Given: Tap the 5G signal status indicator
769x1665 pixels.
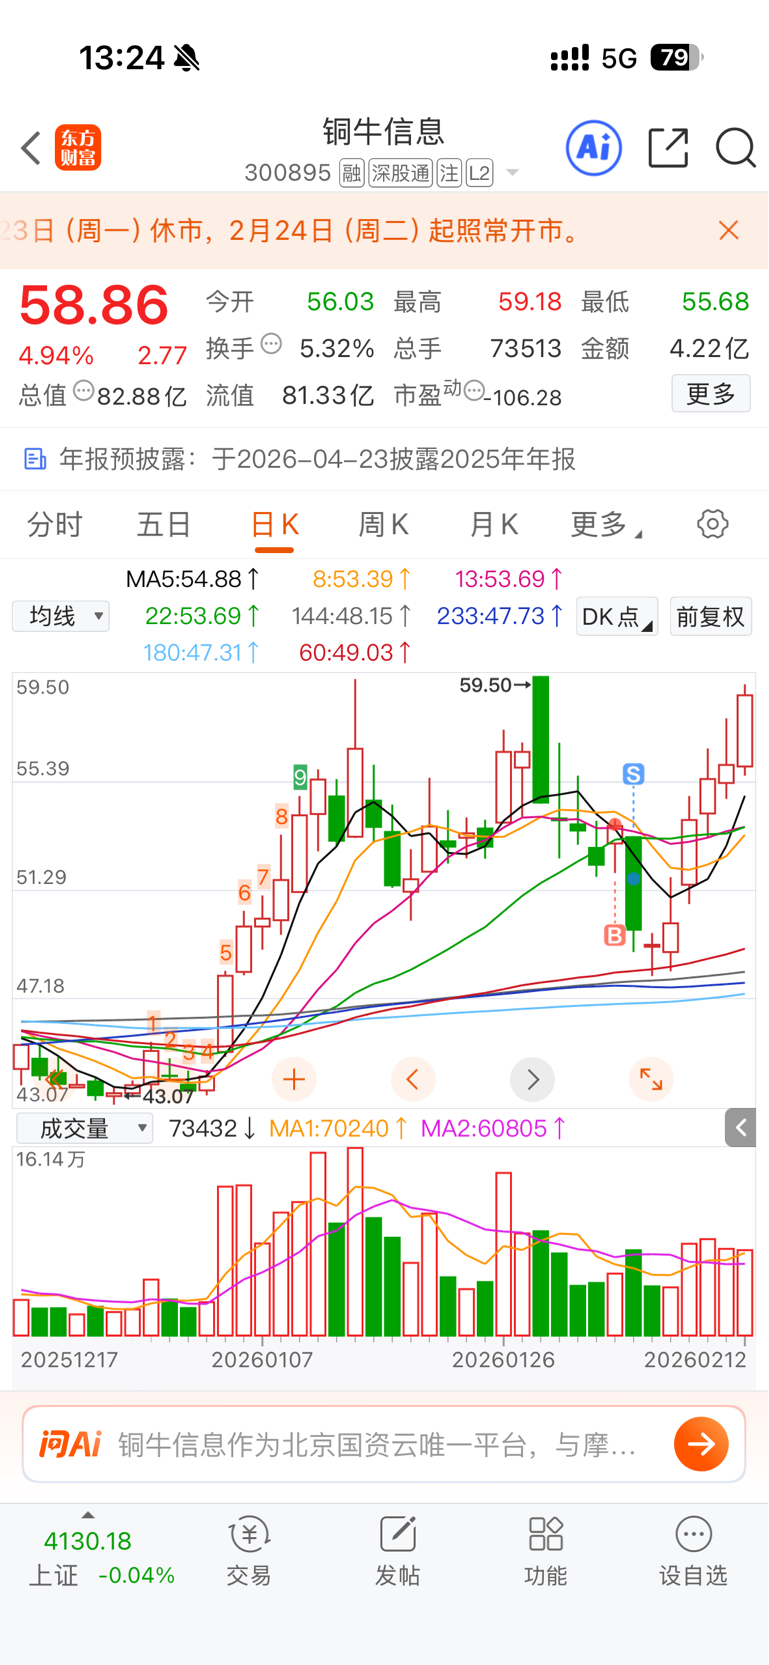Looking at the screenshot, I should click(619, 58).
